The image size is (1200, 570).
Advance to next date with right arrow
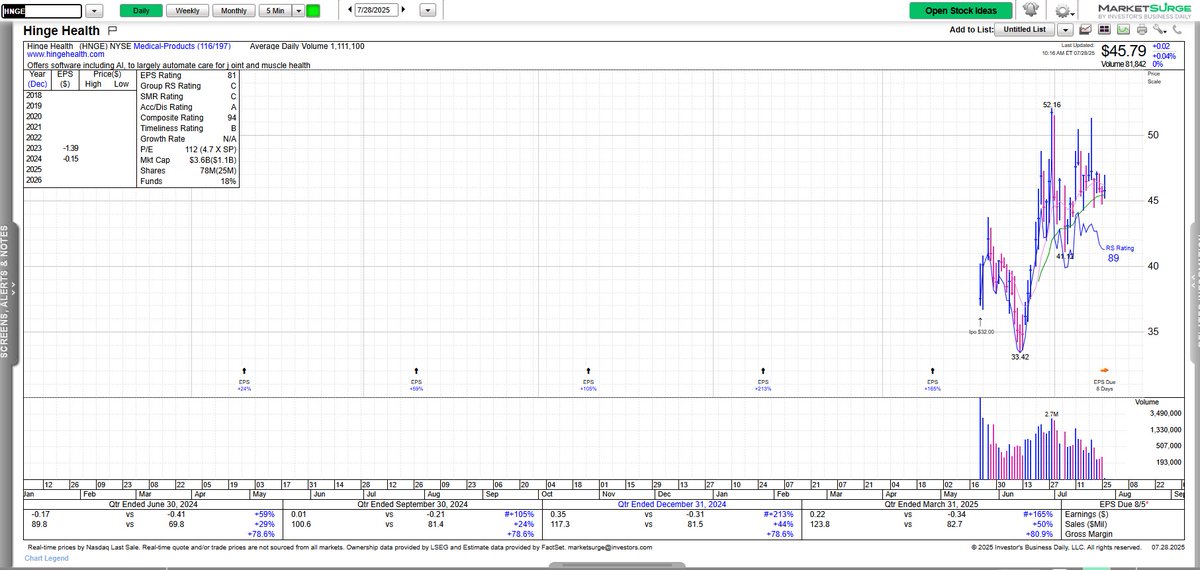click(402, 10)
